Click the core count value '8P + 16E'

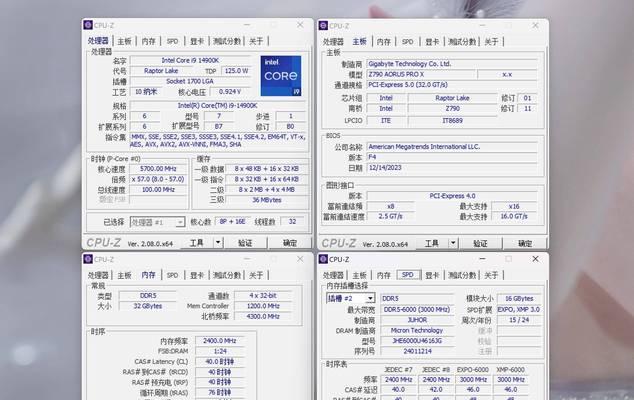click(232, 222)
